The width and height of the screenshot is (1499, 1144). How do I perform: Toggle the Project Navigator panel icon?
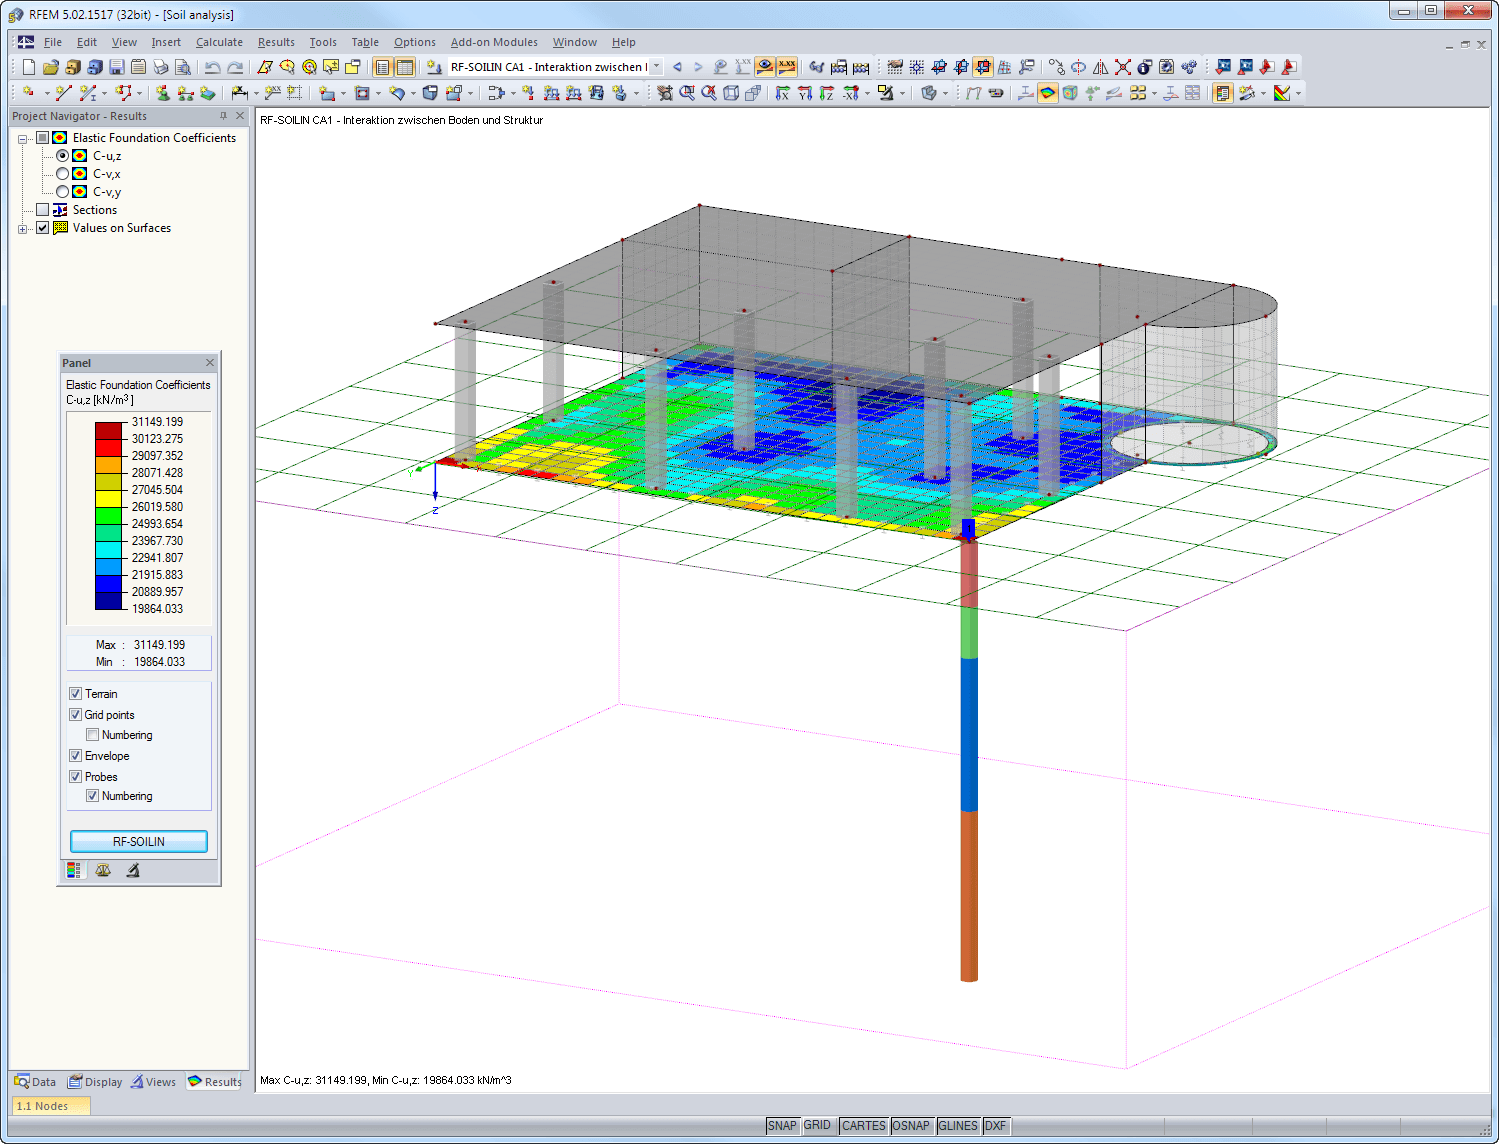382,67
